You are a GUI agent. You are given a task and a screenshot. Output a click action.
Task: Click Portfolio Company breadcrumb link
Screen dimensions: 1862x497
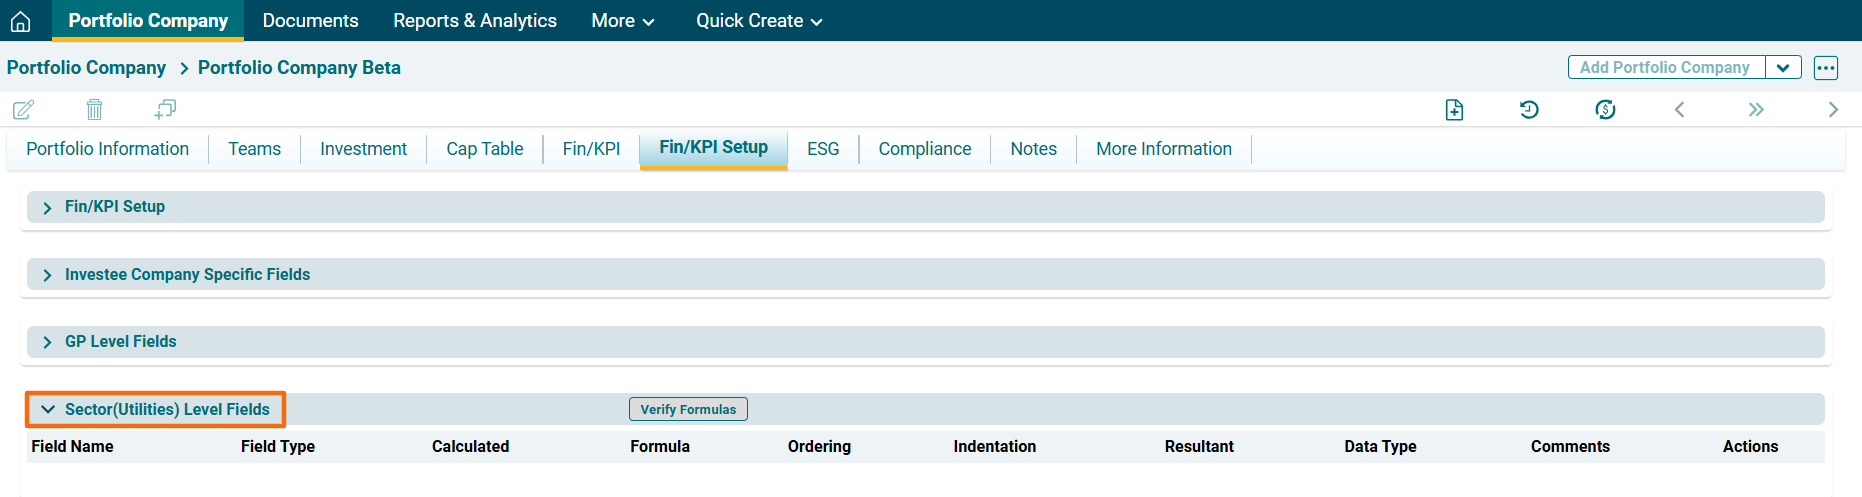tap(86, 68)
